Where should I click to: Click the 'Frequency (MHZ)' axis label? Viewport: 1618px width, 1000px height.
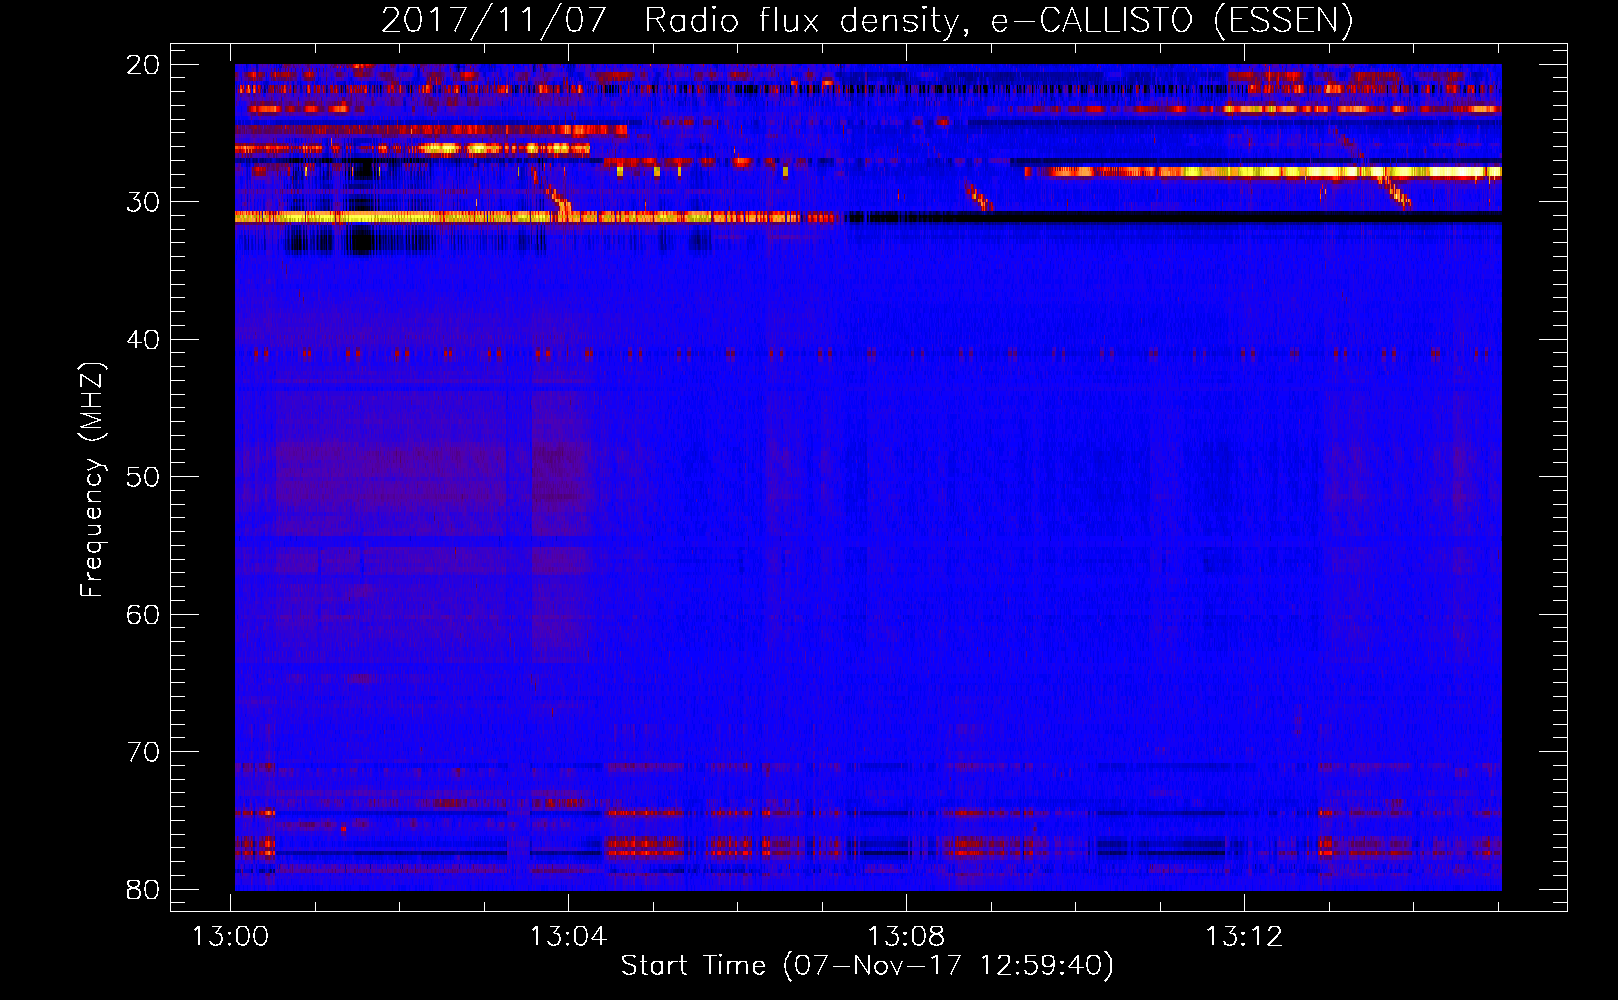(92, 479)
